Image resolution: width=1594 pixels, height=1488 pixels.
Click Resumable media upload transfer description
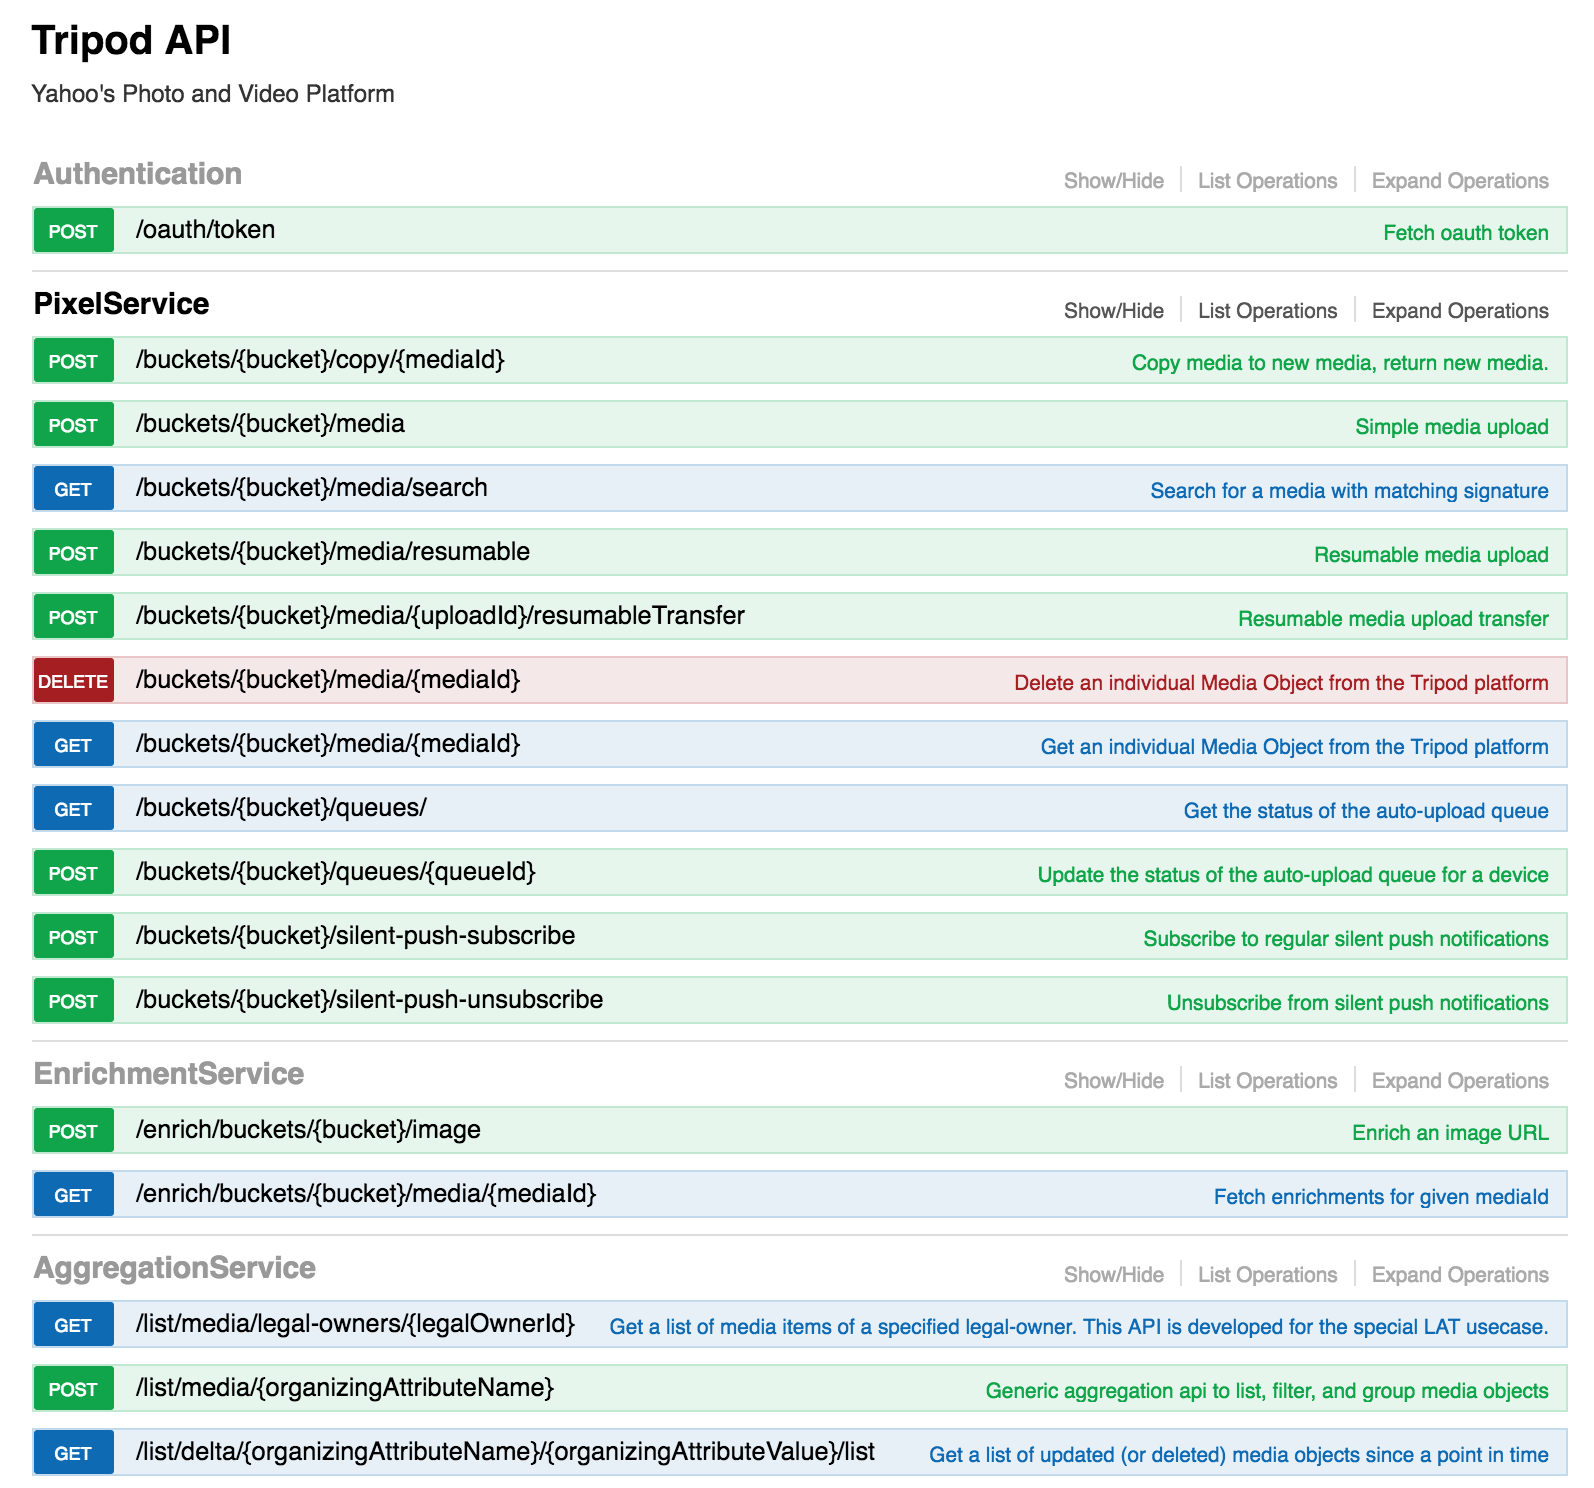pyautogui.click(x=1393, y=619)
